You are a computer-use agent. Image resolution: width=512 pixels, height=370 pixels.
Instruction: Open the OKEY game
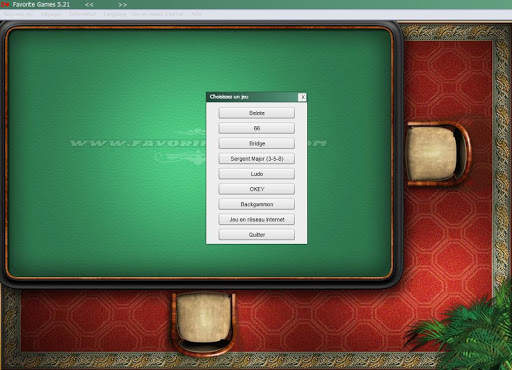pos(257,189)
